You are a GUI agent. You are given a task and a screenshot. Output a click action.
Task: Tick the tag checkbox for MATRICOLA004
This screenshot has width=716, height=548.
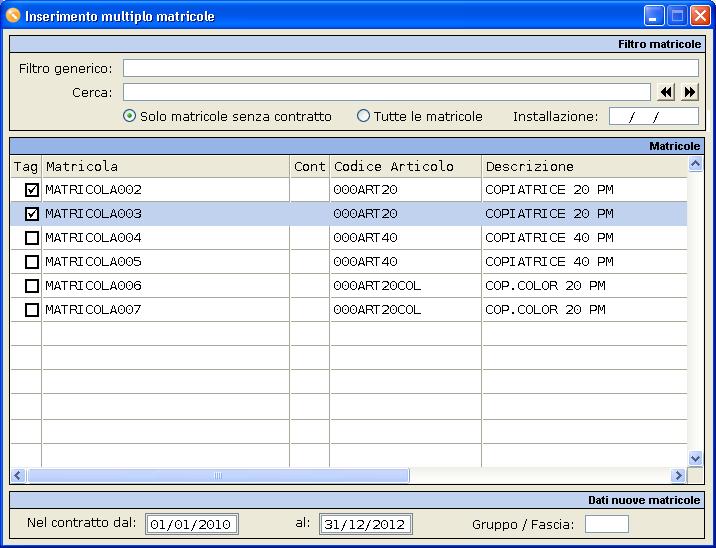(32, 238)
